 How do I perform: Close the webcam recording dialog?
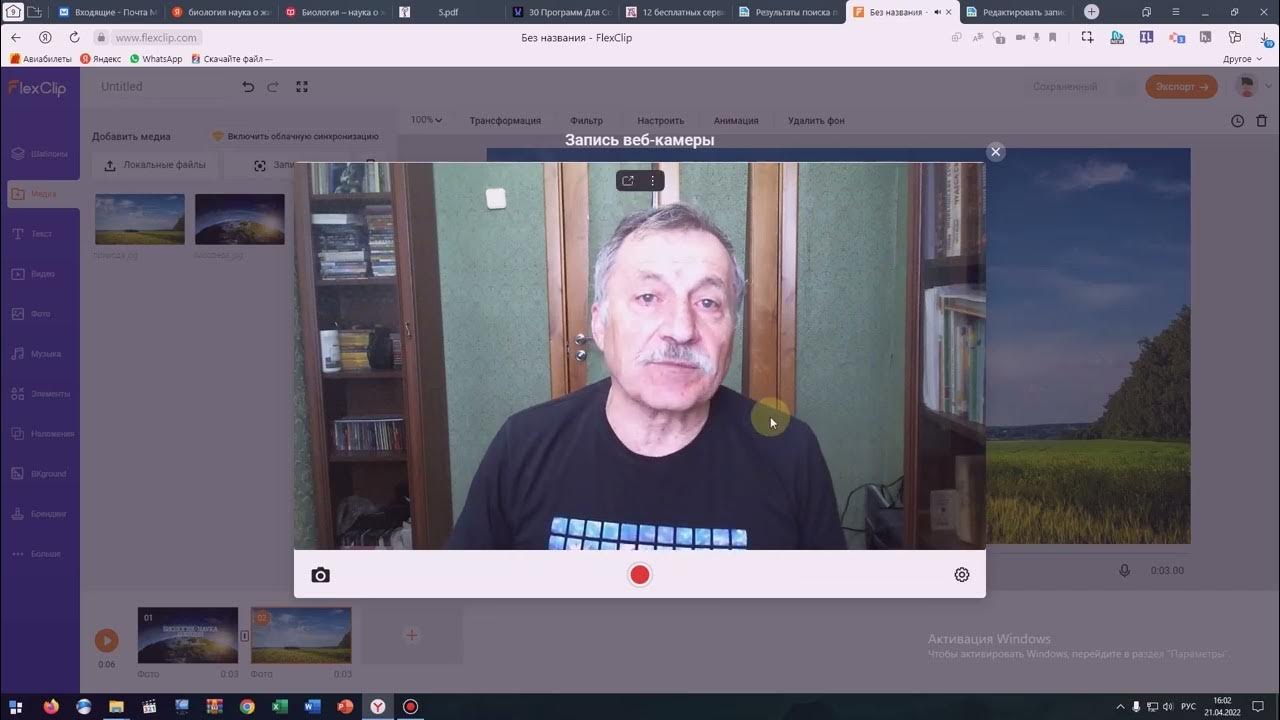click(995, 152)
